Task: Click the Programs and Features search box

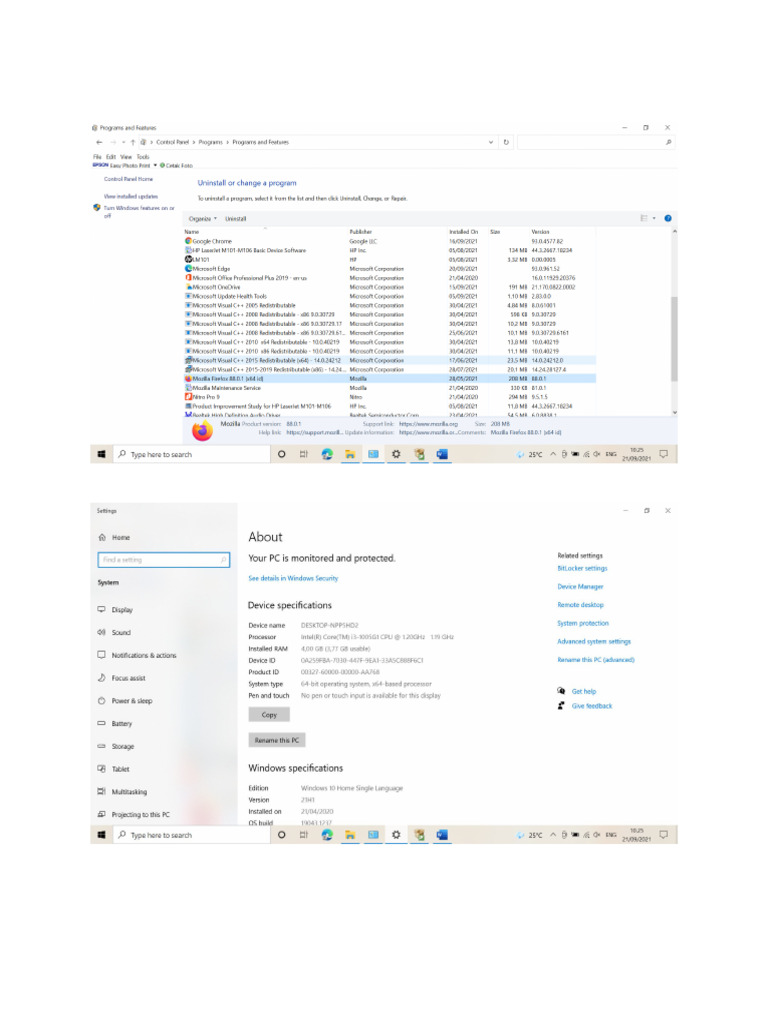Action: click(596, 142)
